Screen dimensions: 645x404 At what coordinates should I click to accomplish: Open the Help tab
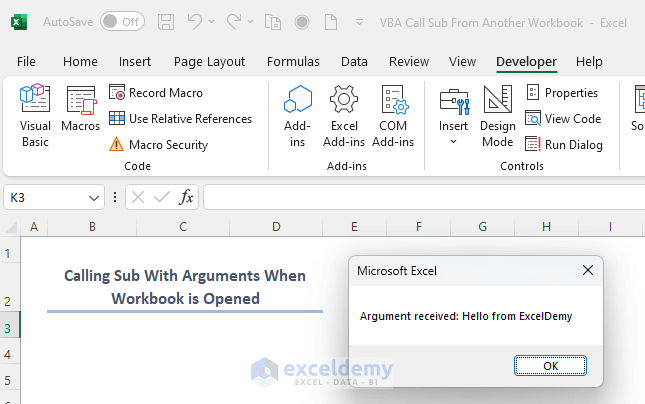point(589,62)
